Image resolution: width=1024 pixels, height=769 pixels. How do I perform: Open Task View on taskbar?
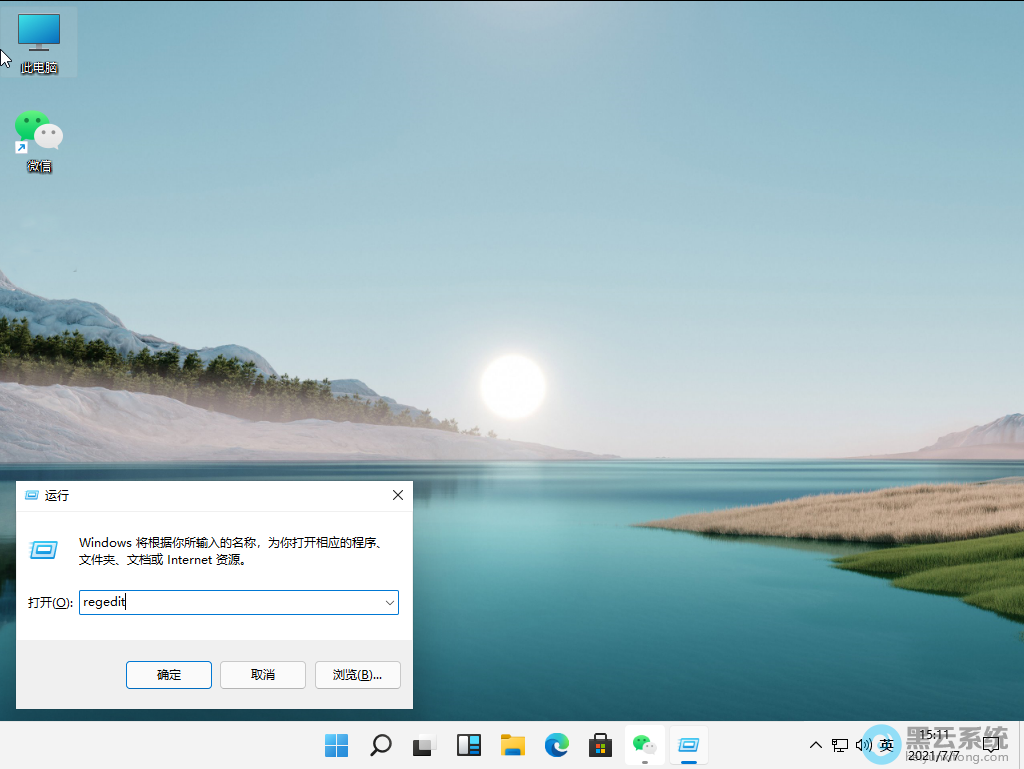425,745
